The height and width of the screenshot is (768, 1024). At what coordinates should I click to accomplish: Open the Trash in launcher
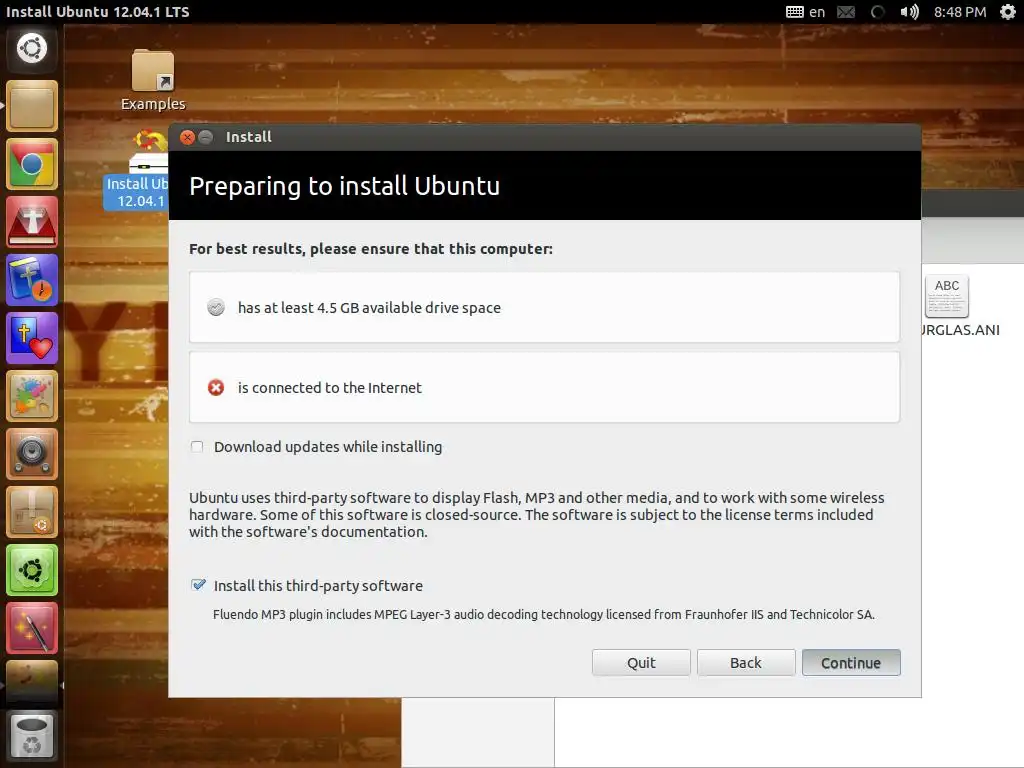coord(31,736)
